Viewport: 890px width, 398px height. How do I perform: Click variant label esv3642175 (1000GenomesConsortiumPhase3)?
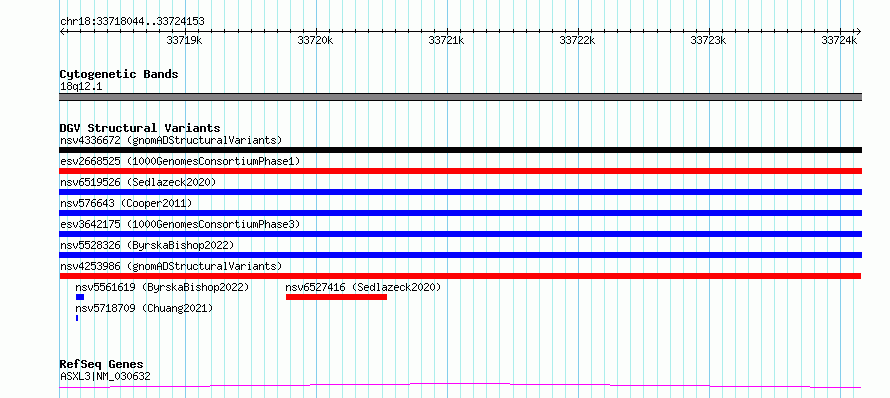[x=180, y=224]
